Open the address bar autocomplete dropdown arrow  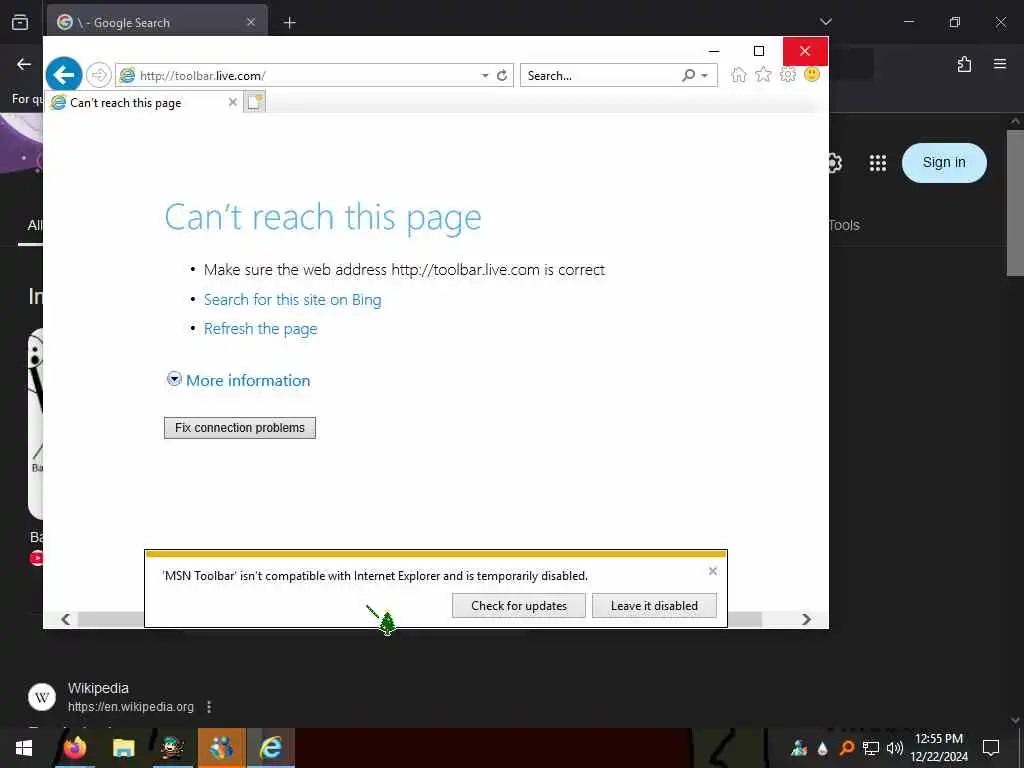485,76
